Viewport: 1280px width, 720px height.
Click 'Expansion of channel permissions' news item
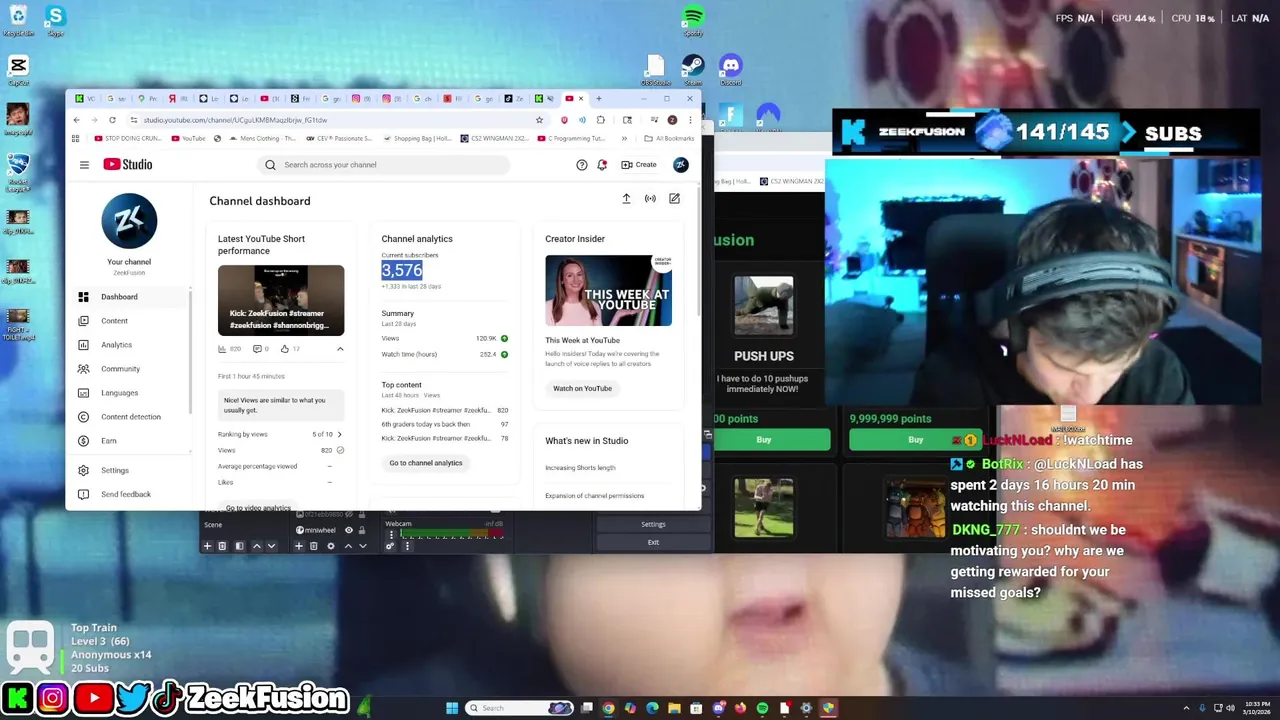tap(594, 496)
